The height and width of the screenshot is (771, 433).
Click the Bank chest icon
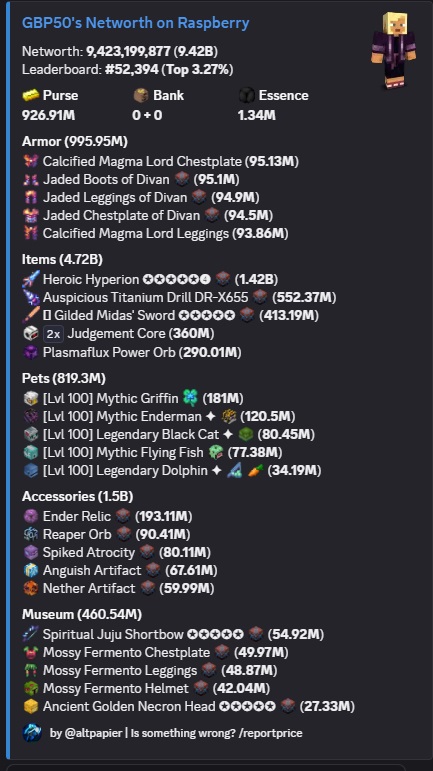(x=141, y=95)
